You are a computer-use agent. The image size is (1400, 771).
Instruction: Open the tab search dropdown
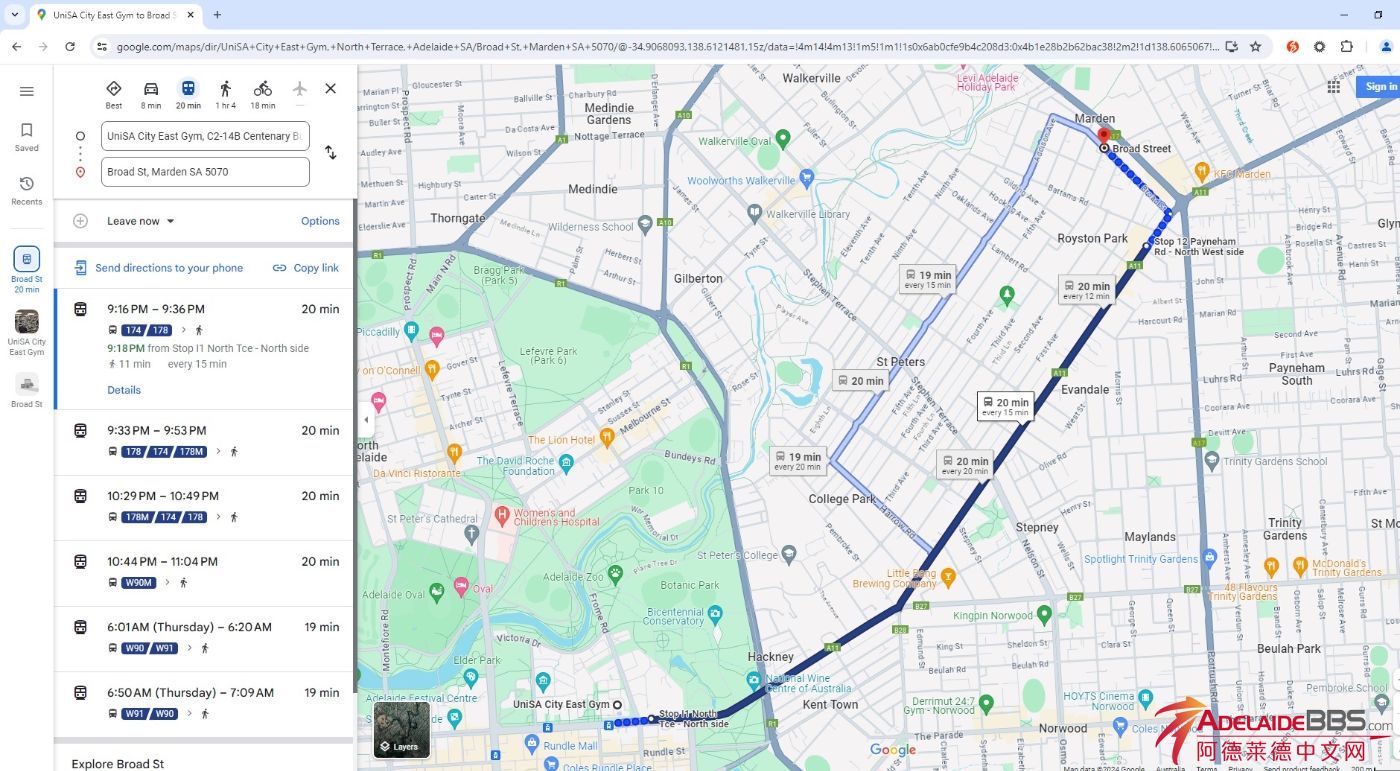(14, 15)
